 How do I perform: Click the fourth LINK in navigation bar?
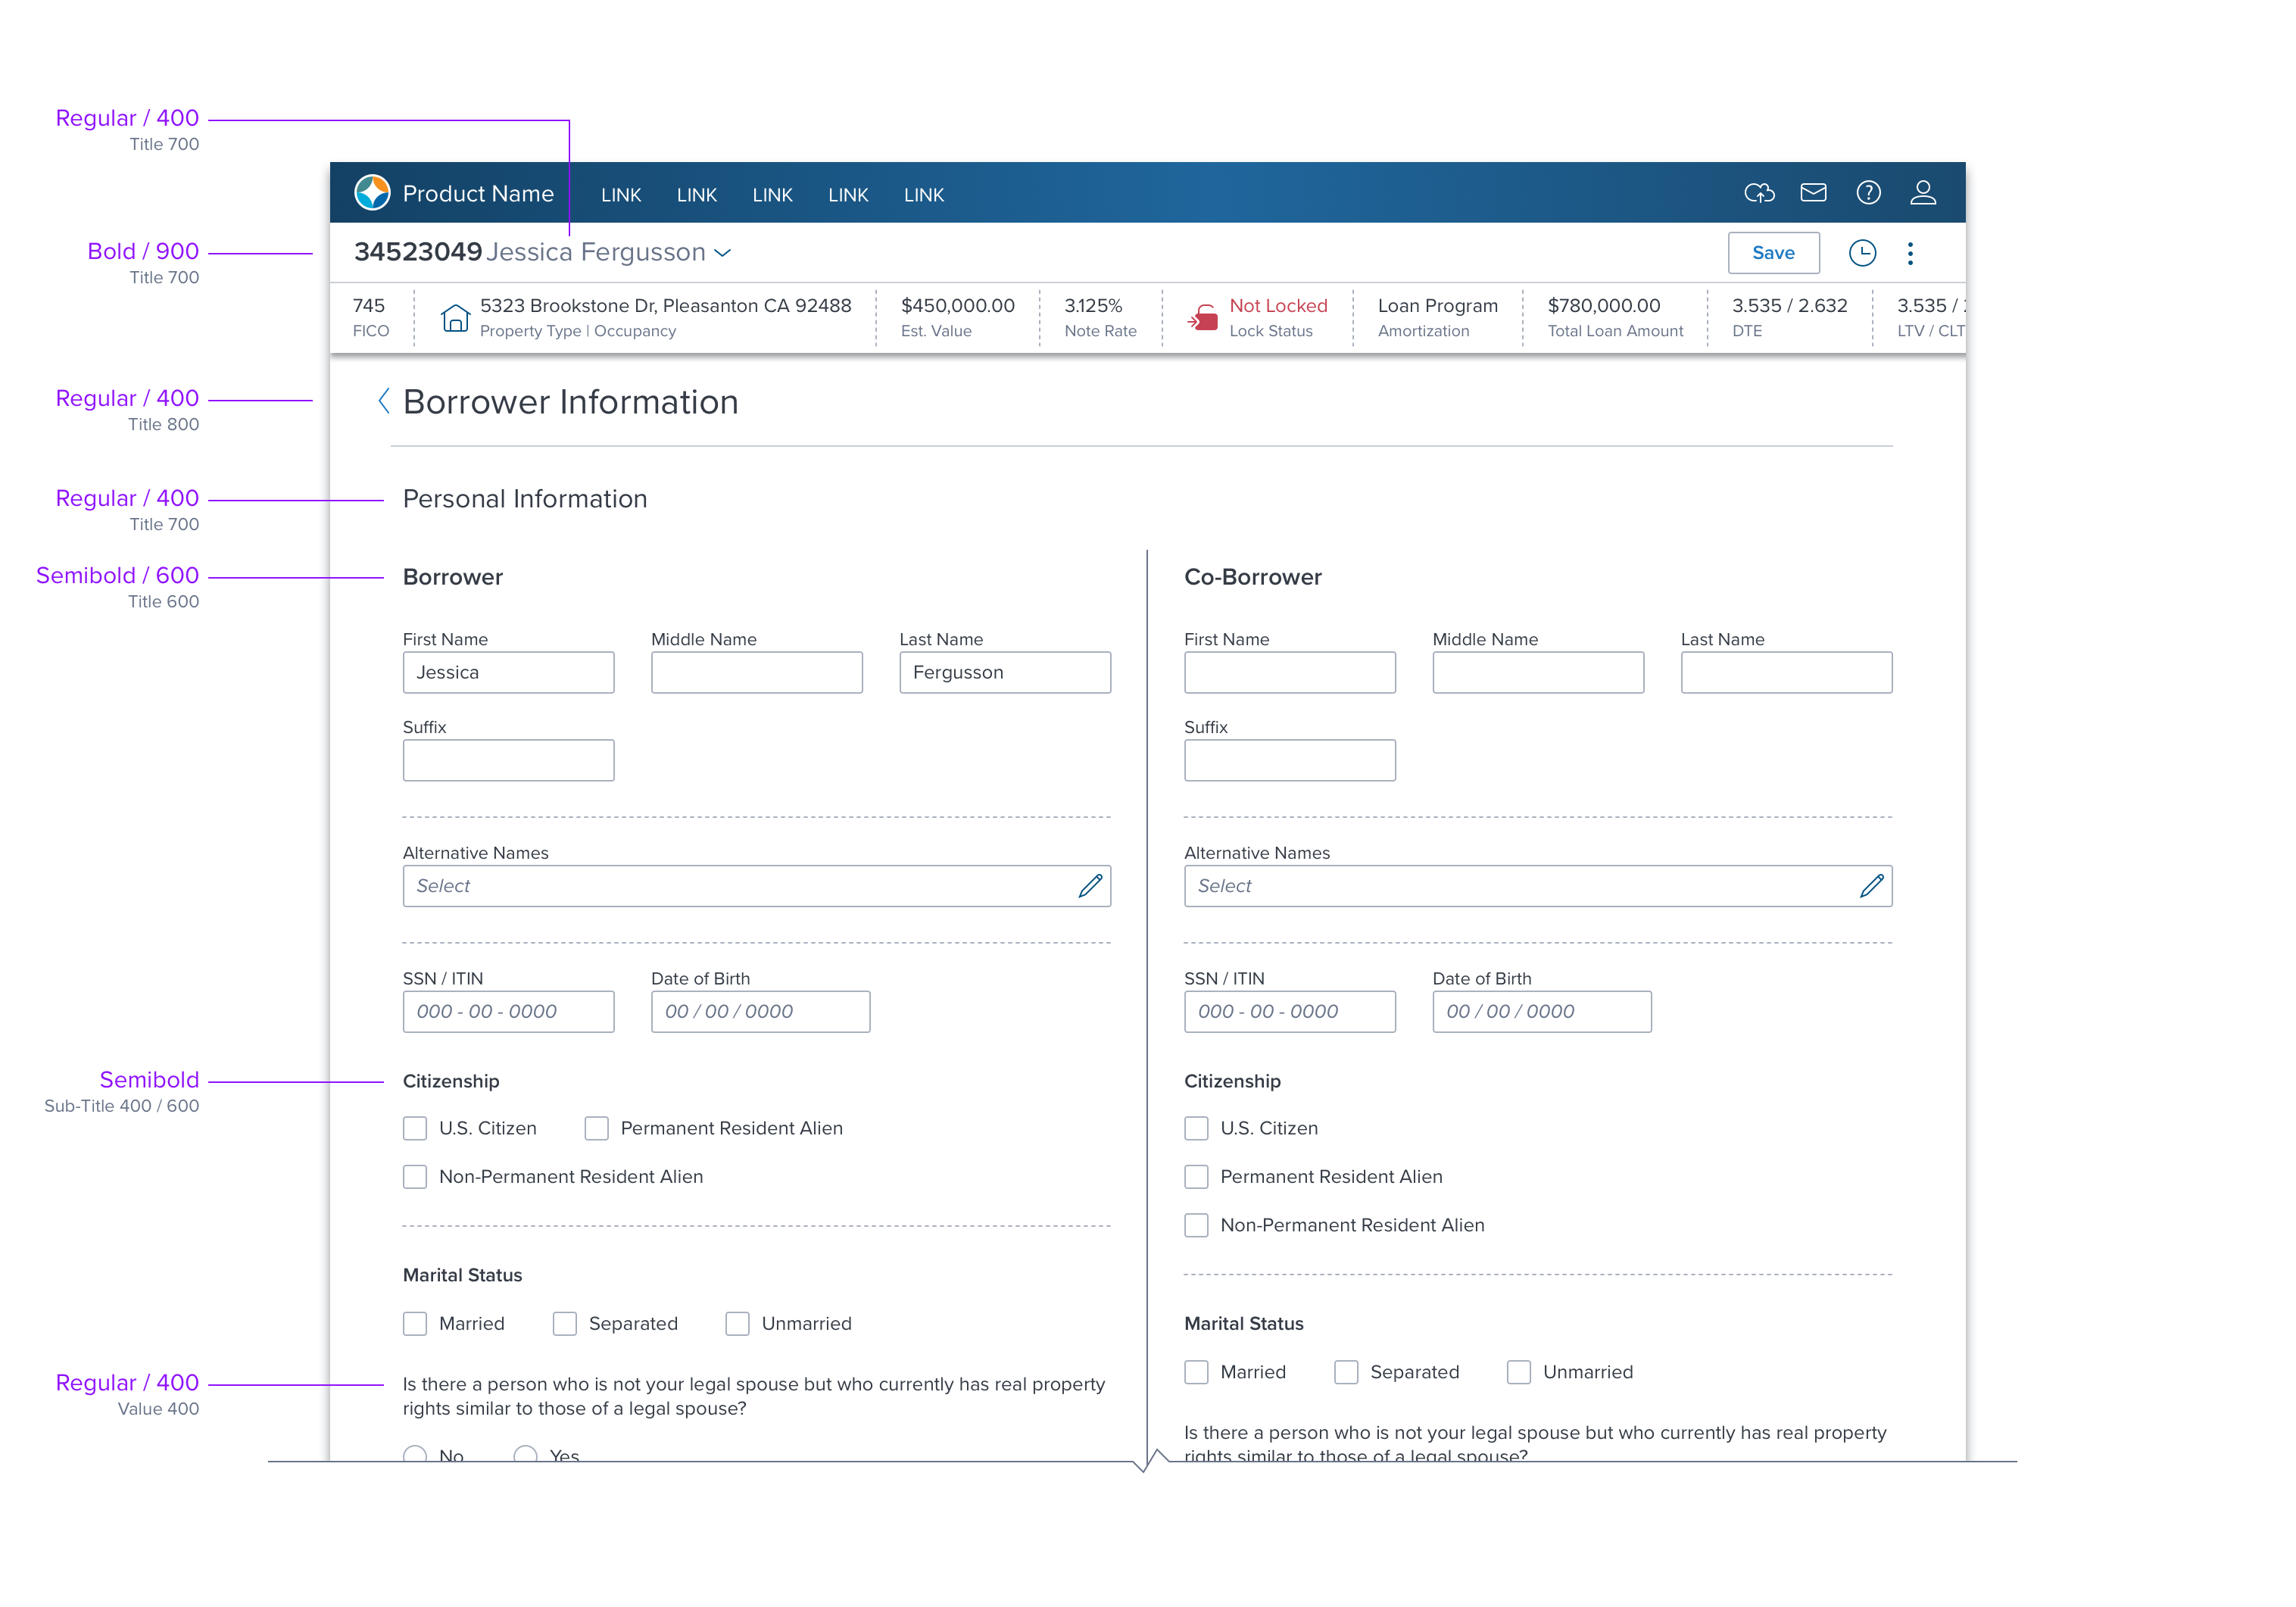[x=848, y=195]
